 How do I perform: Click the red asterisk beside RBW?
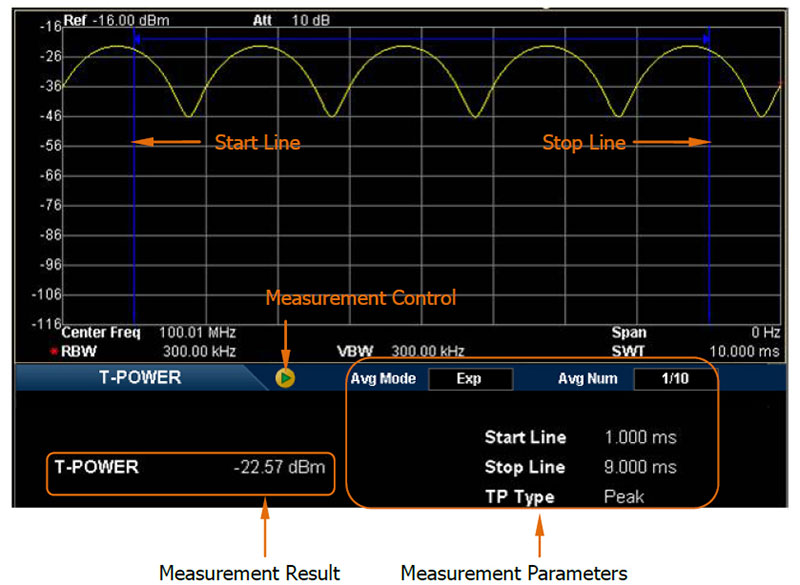[x=54, y=351]
